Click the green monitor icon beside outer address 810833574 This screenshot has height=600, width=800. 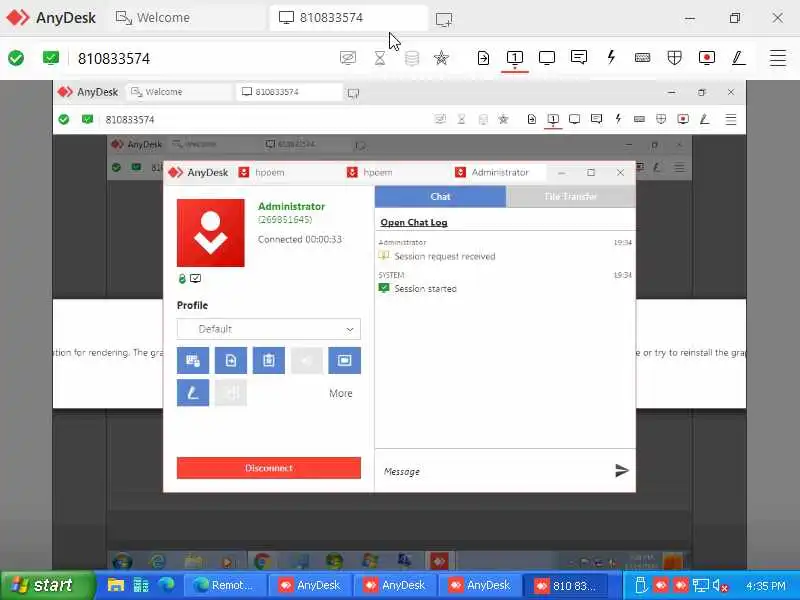(x=51, y=58)
